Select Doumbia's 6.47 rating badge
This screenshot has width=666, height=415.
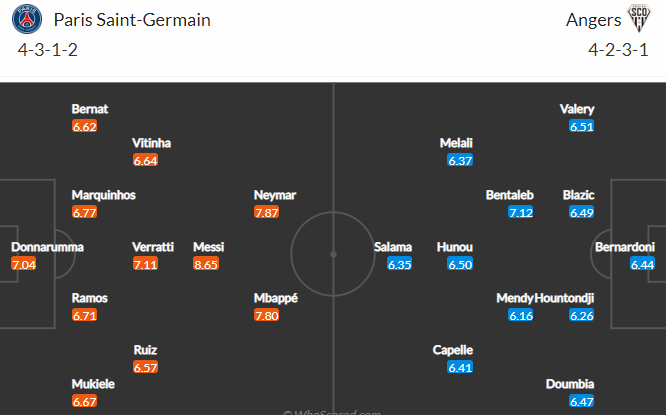[582, 401]
